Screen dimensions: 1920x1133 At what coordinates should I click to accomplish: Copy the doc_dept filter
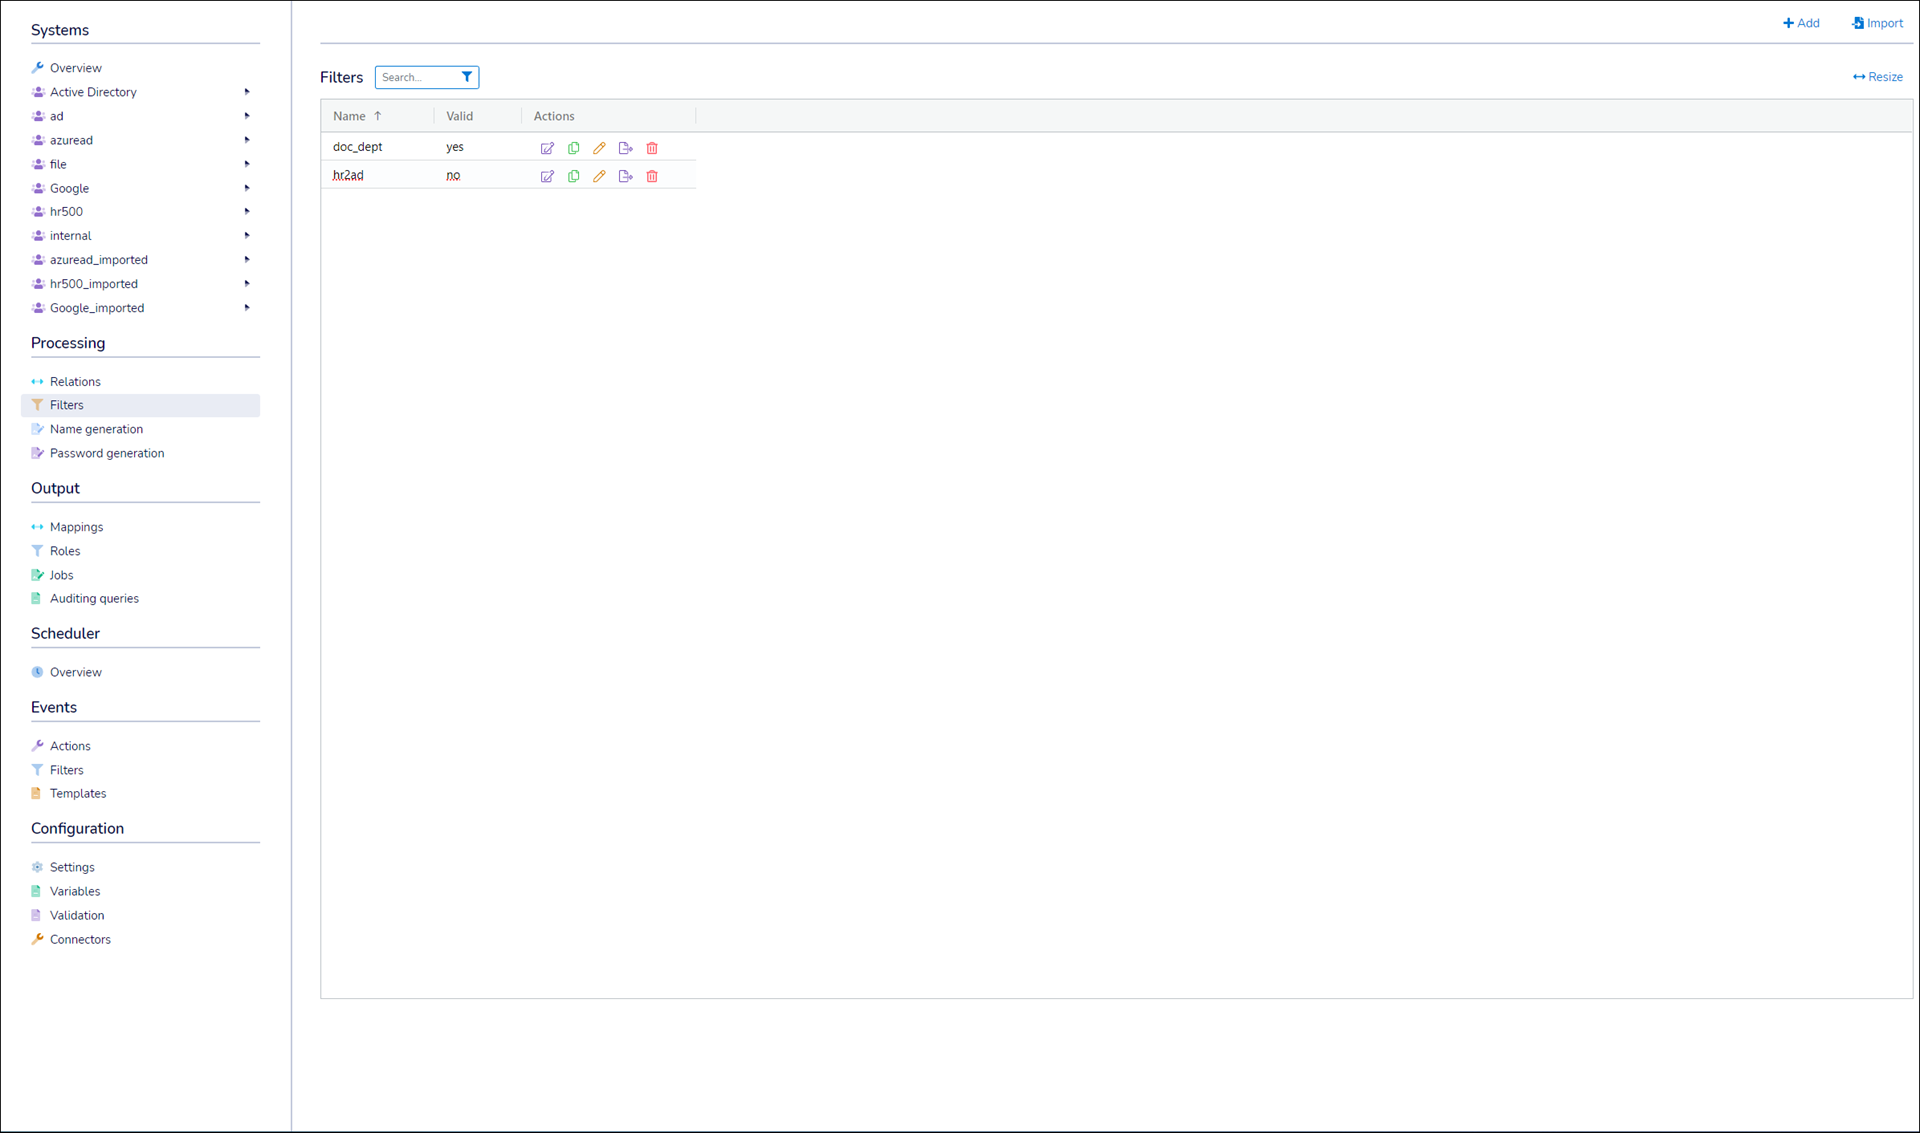click(573, 148)
